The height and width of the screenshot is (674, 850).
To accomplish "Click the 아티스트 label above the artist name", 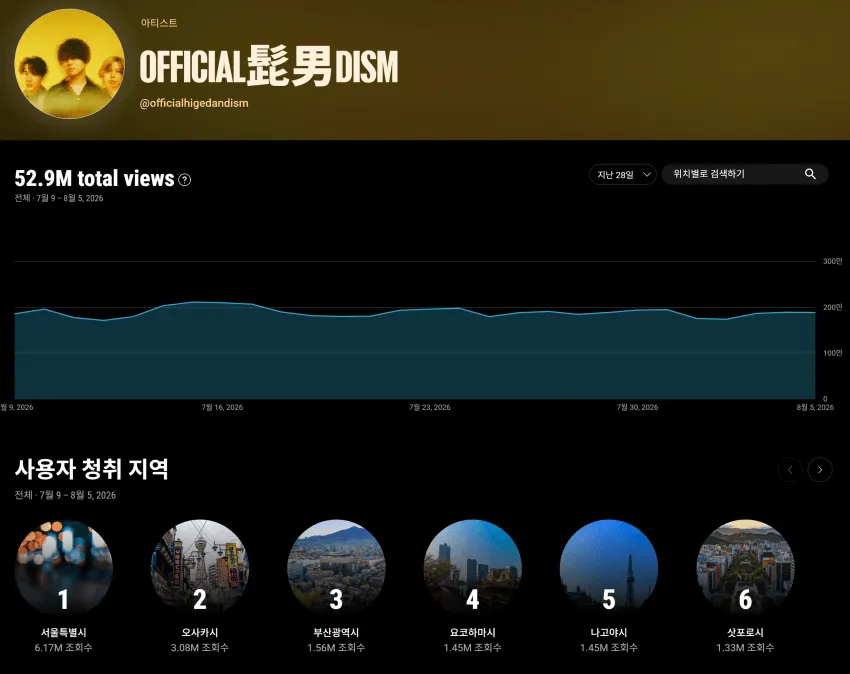I will click(159, 23).
